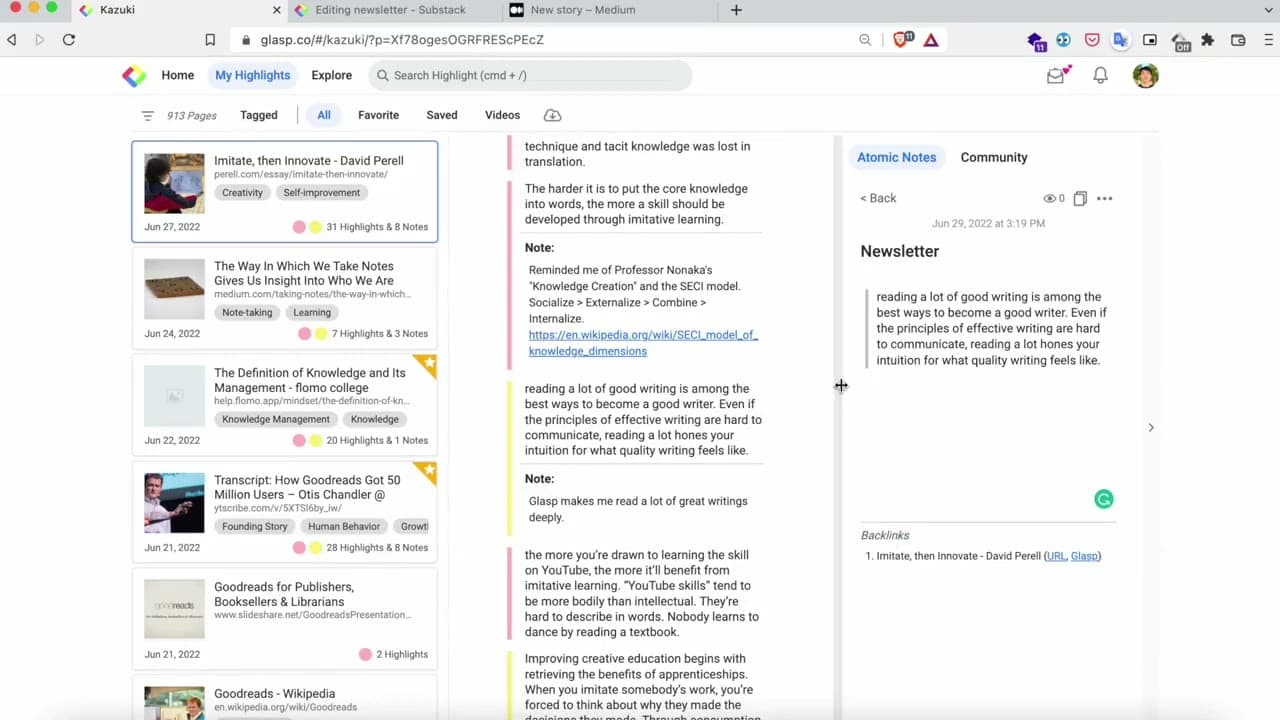Open My Highlights

(x=253, y=75)
